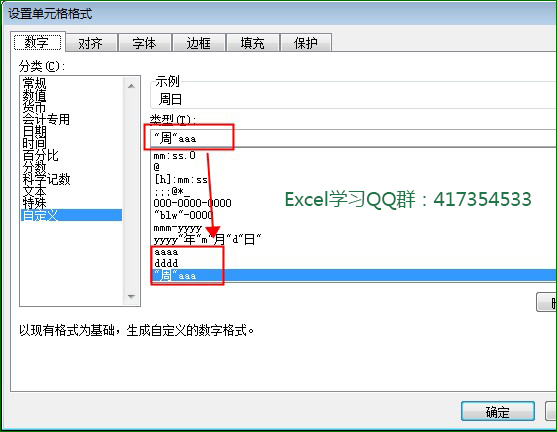The width and height of the screenshot is (557, 432).
Task: Select 科学记数 category
Action: (71, 179)
